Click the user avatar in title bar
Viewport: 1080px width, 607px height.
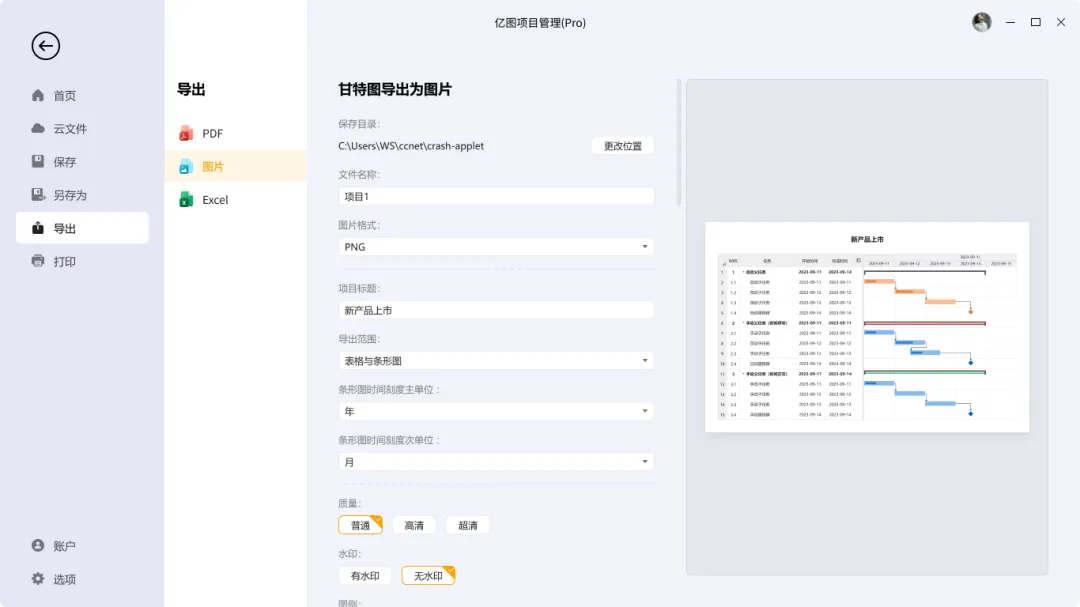(x=982, y=22)
